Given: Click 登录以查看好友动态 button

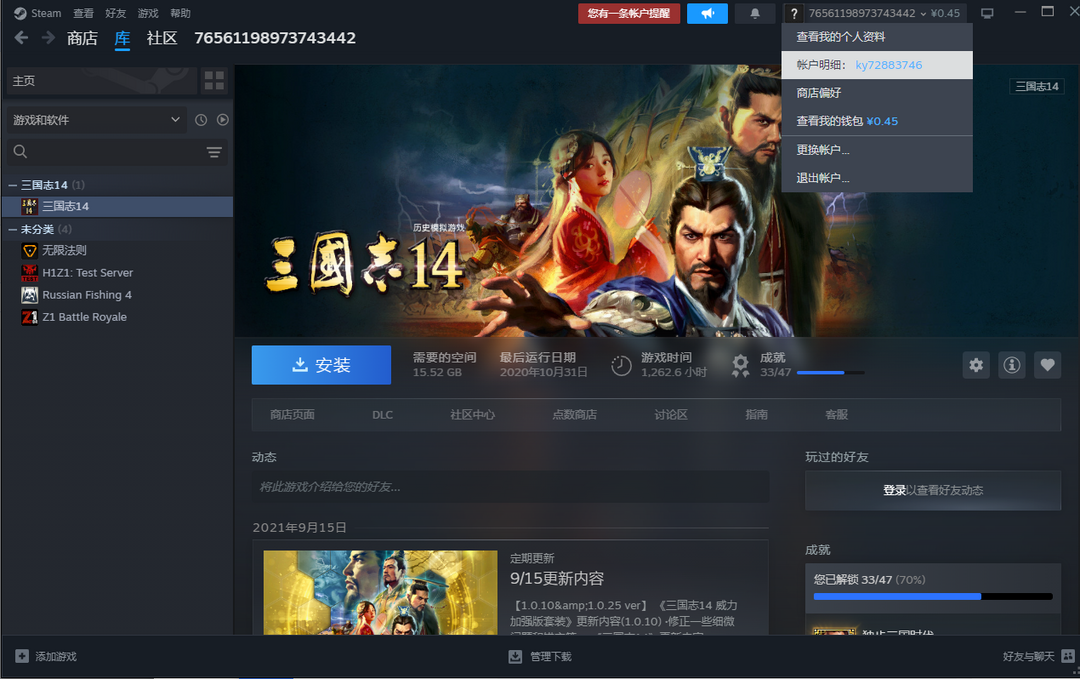Looking at the screenshot, I should pyautogui.click(x=933, y=490).
